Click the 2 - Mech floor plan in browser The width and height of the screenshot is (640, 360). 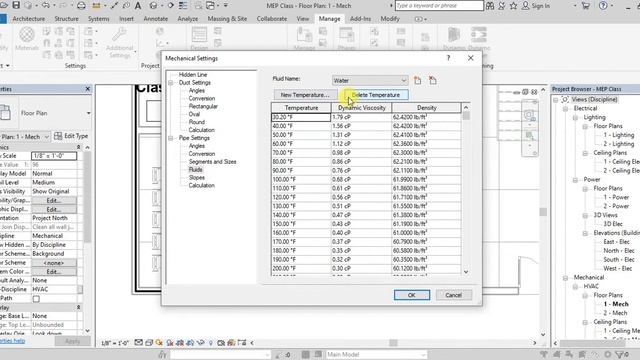(x=616, y=313)
